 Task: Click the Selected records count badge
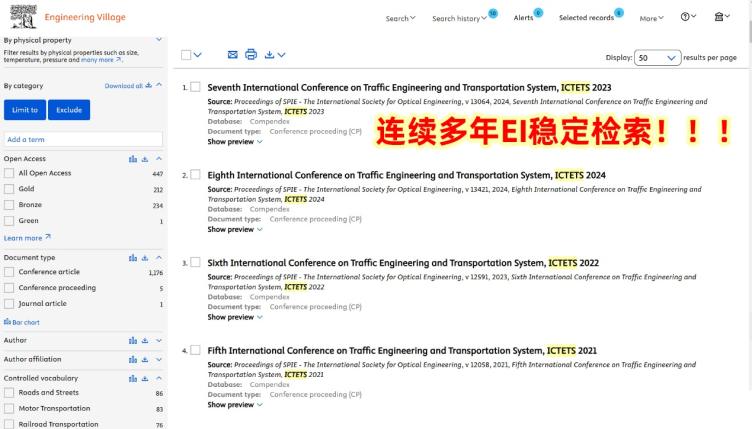point(619,13)
